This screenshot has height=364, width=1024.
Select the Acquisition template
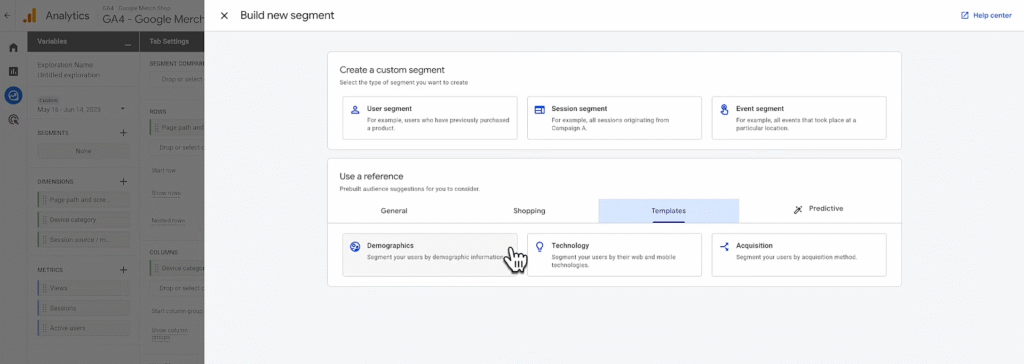(799, 255)
